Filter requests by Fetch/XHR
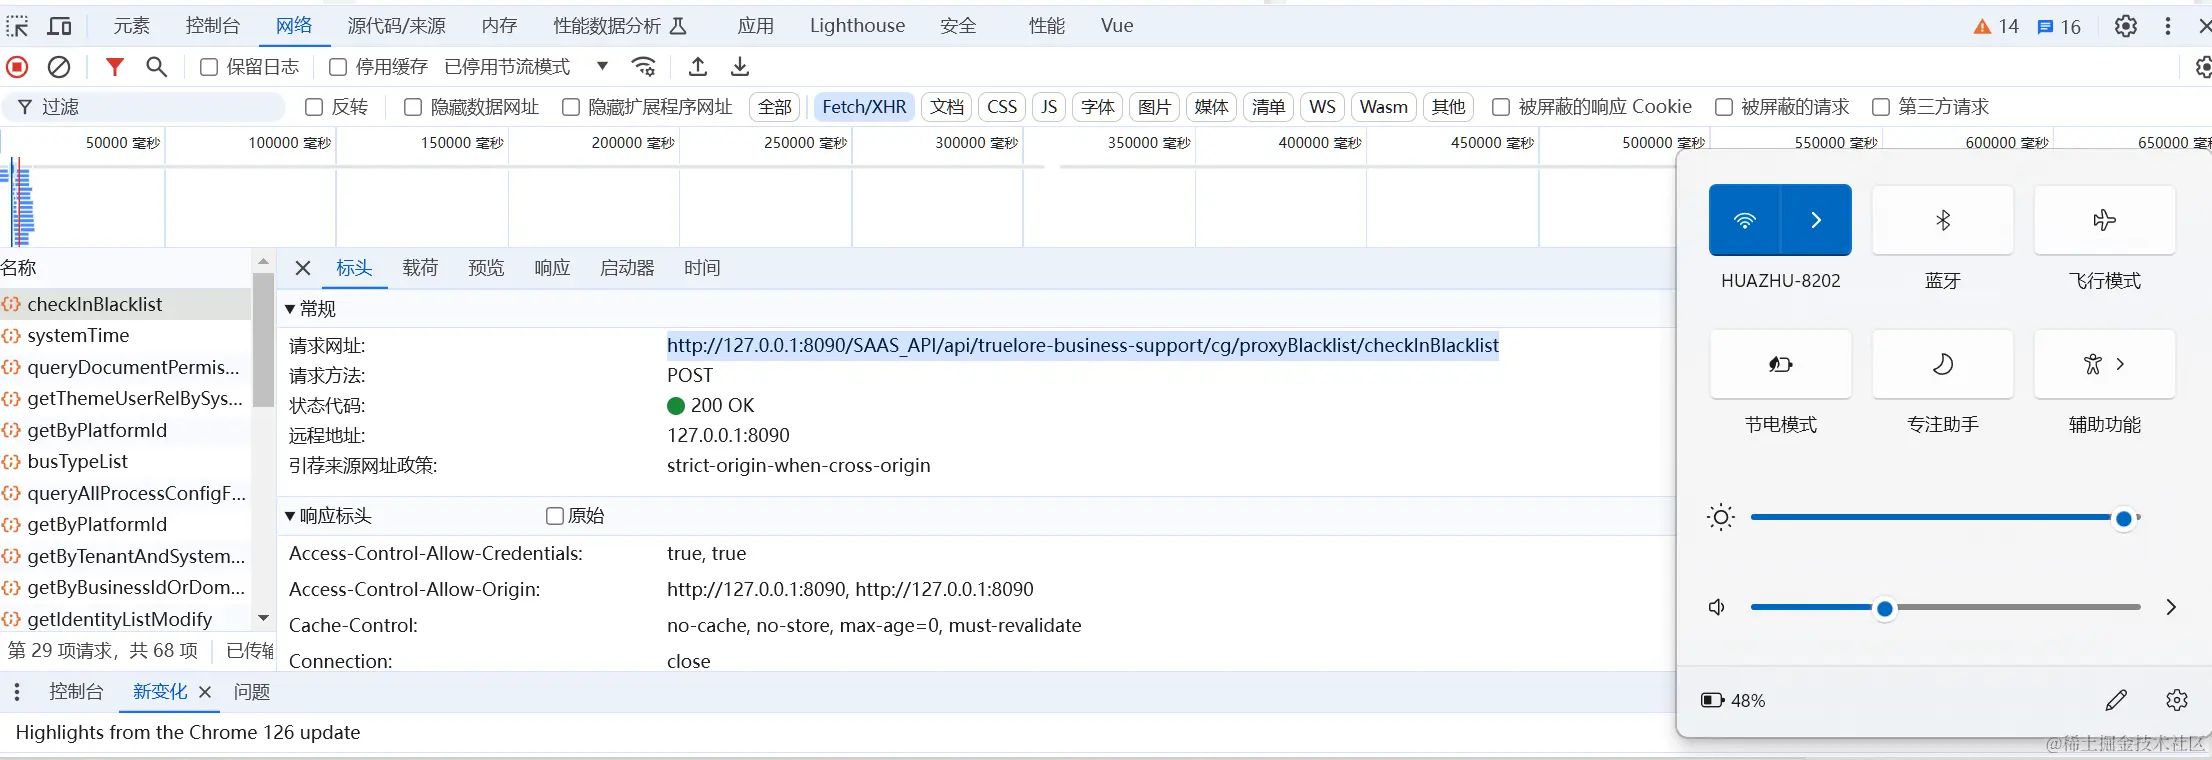Image resolution: width=2212 pixels, height=760 pixels. 864,107
